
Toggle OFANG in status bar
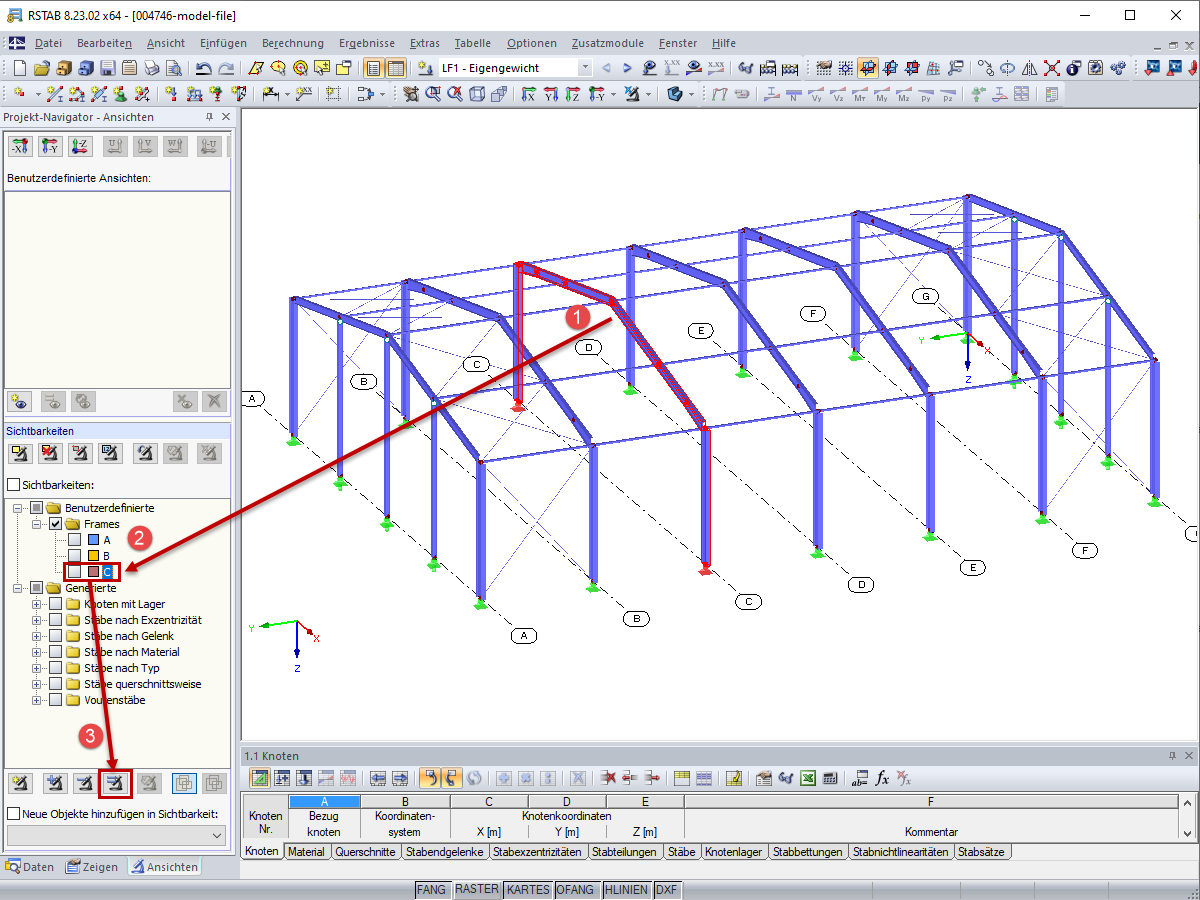[x=577, y=889]
